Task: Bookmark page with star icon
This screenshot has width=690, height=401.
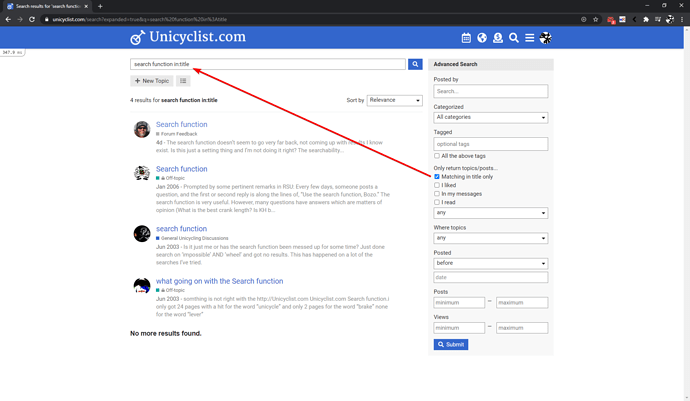Action: click(595, 19)
